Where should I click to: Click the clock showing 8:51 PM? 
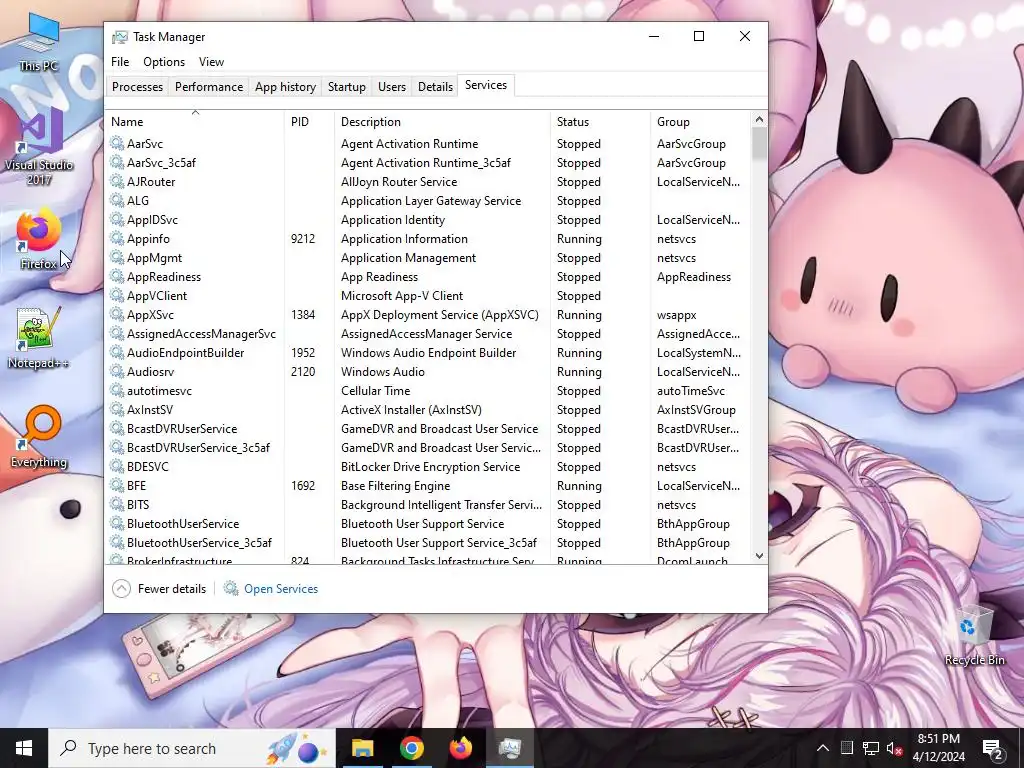tap(938, 748)
